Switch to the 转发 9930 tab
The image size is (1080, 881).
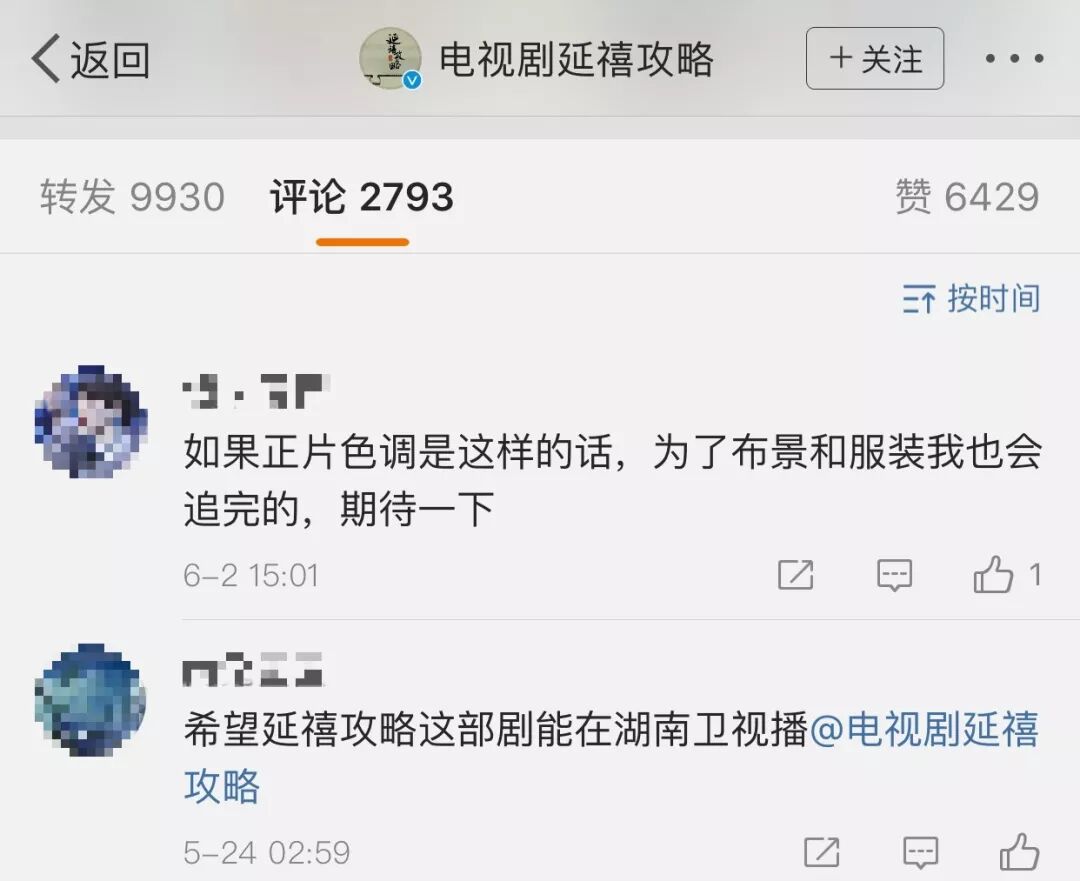click(x=132, y=197)
